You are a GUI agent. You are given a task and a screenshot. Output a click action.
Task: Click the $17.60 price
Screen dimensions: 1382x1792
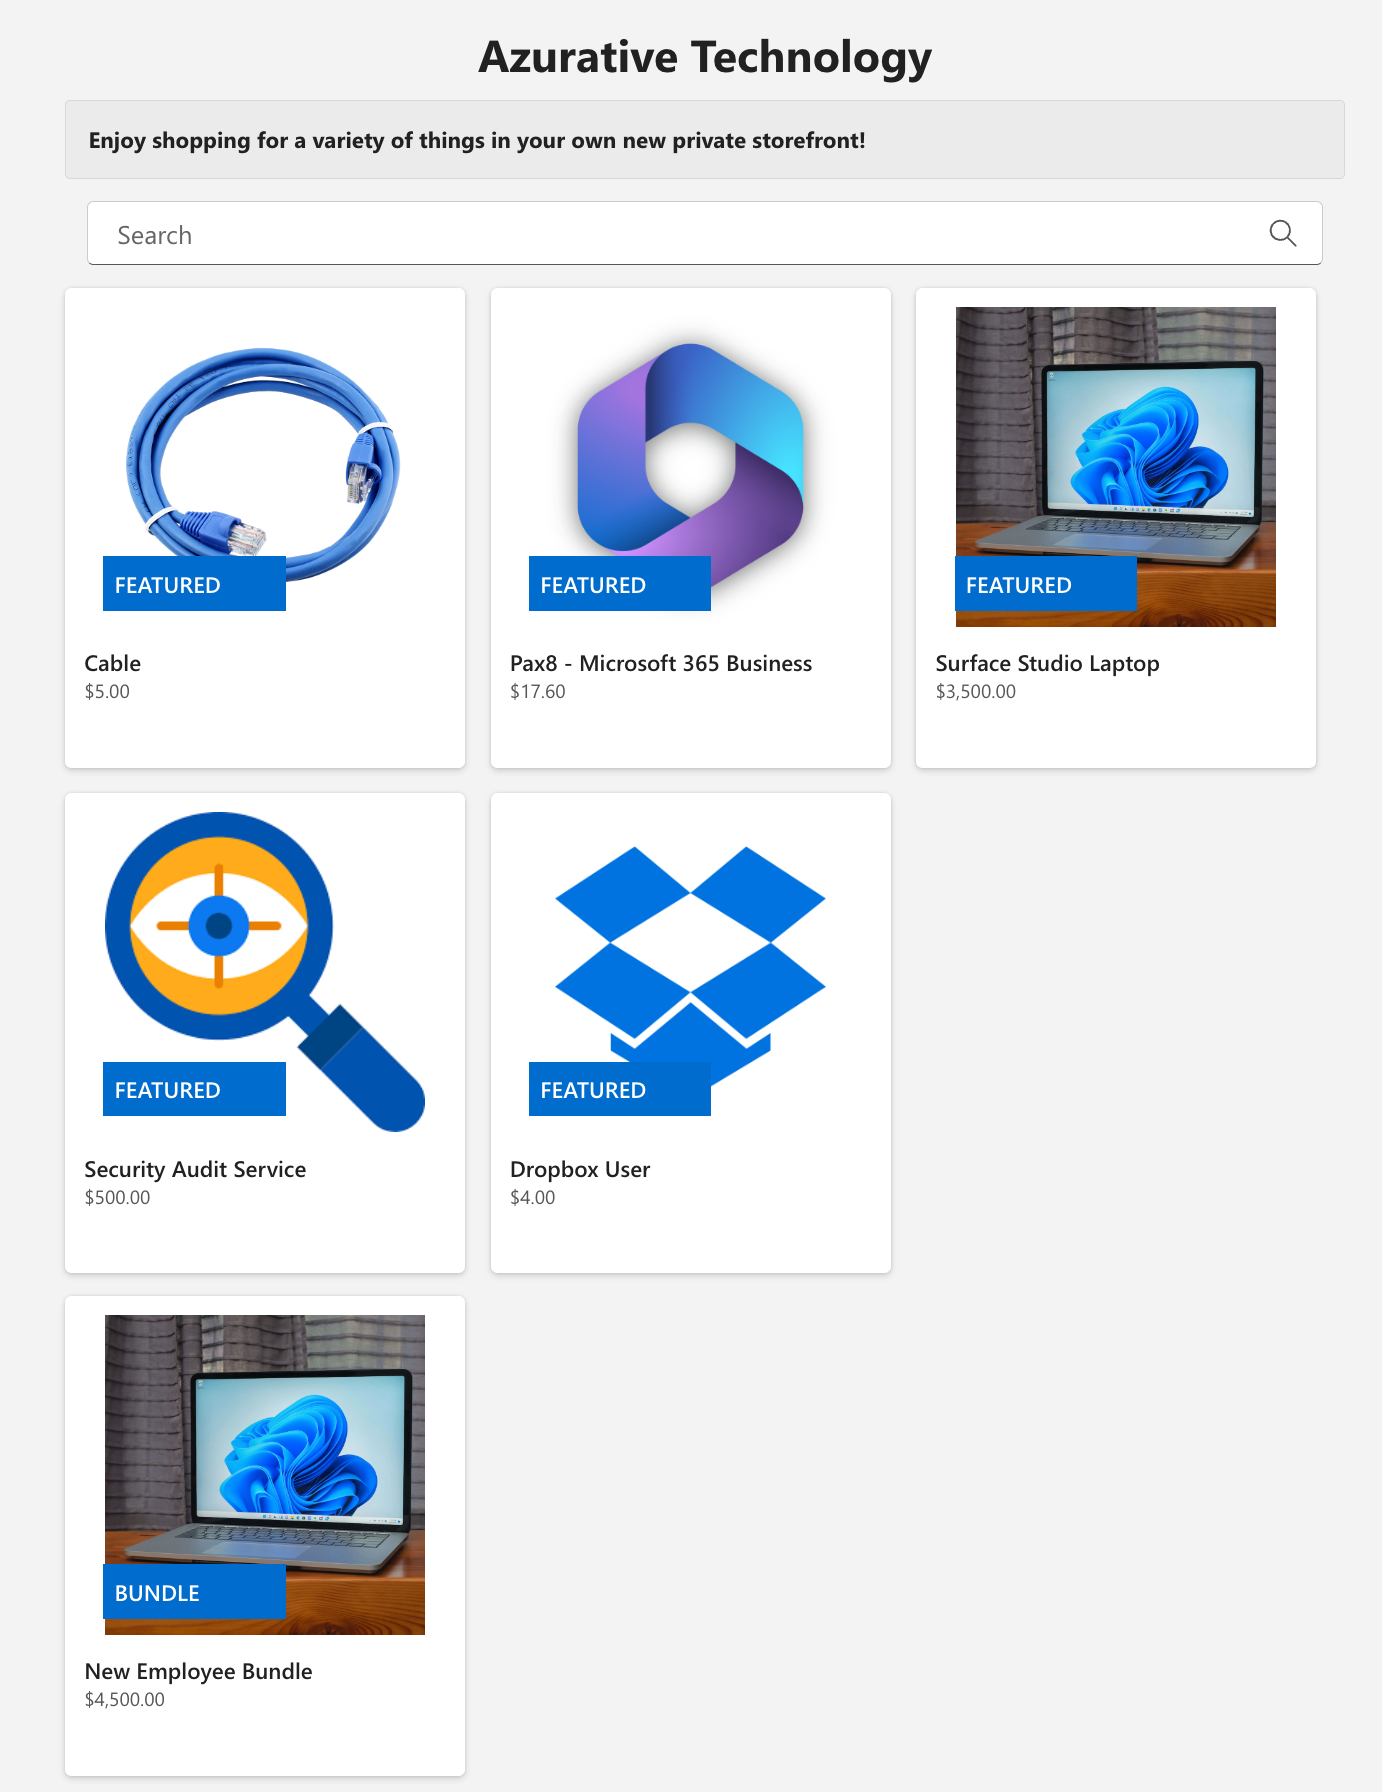point(538,691)
